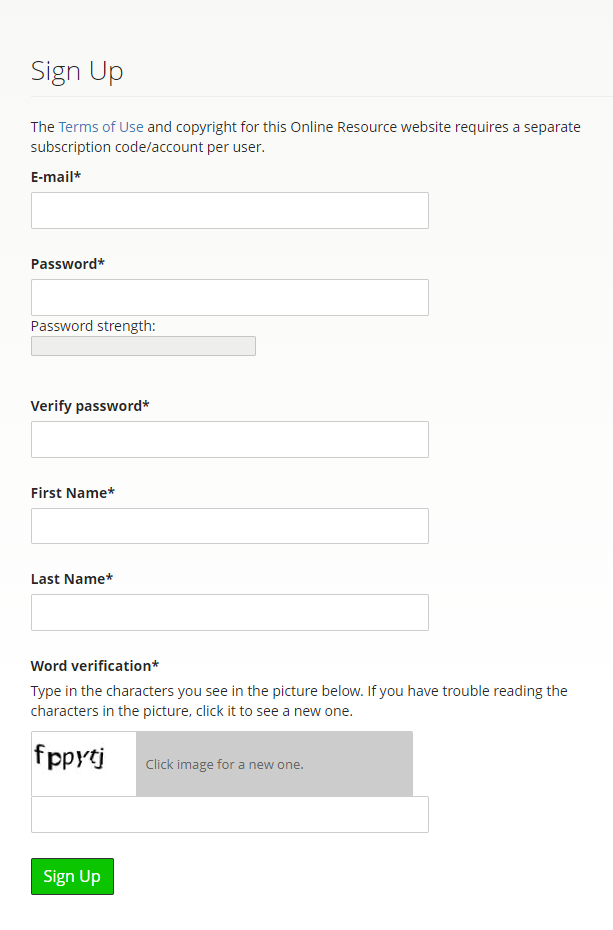
Task: Click the 'Sign Up' page heading
Action: click(x=77, y=71)
